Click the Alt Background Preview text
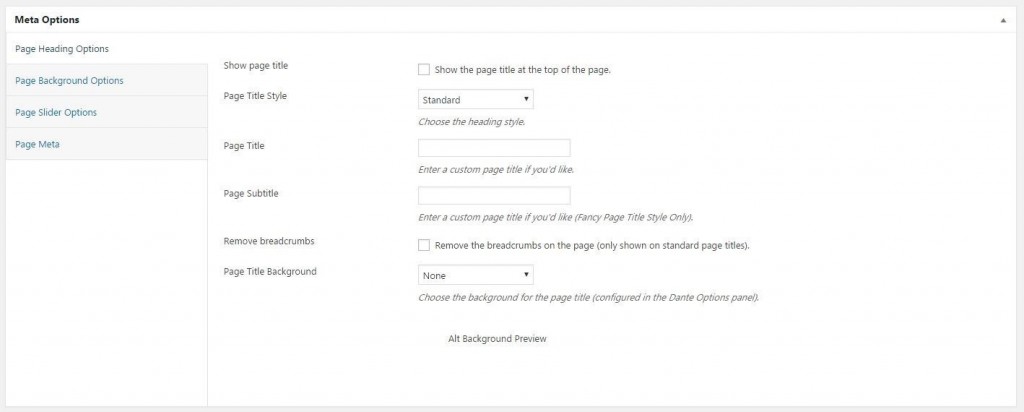 [497, 339]
